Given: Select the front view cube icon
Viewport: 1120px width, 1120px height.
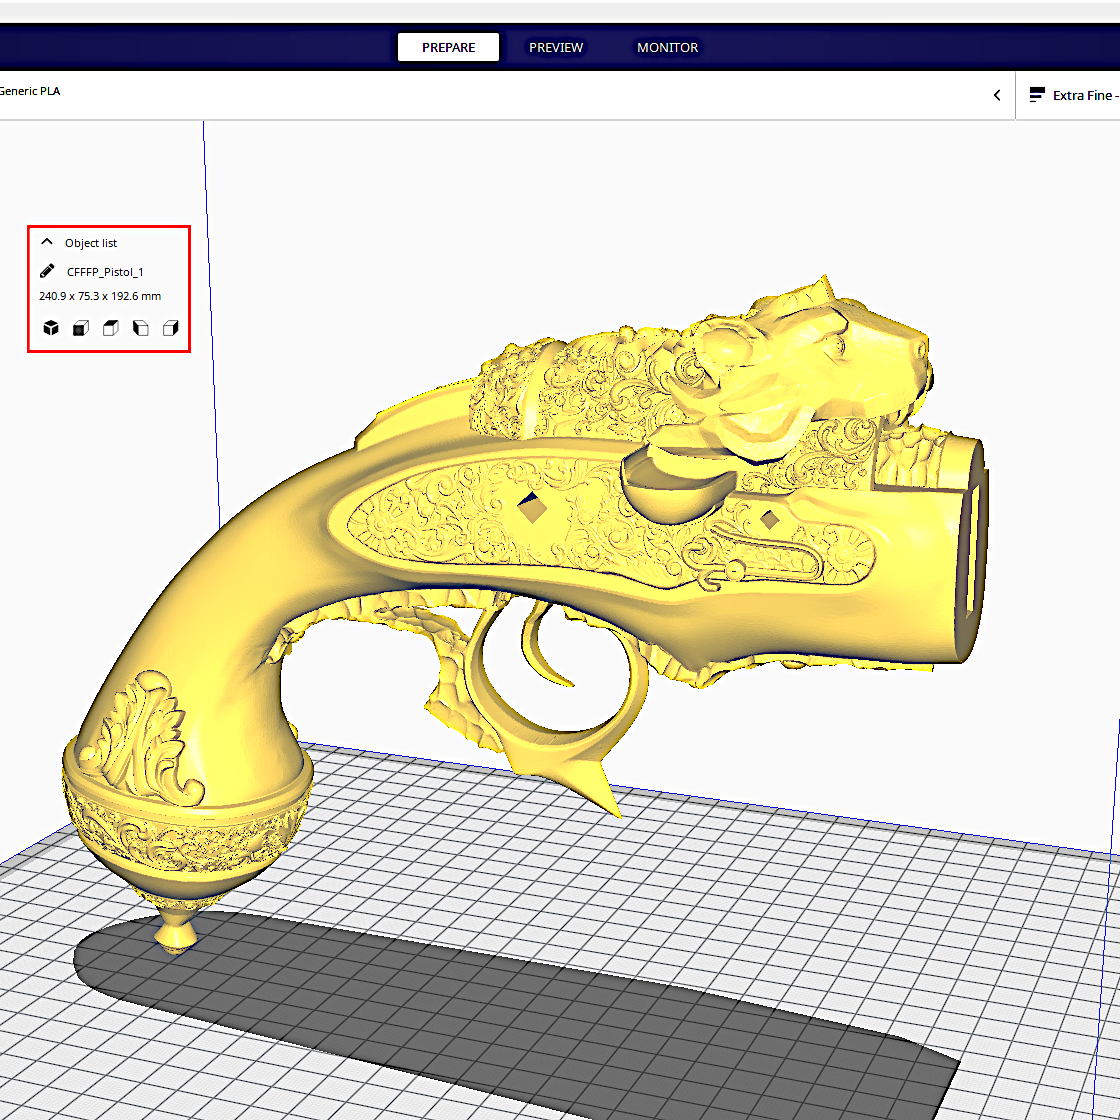Looking at the screenshot, I should [80, 327].
